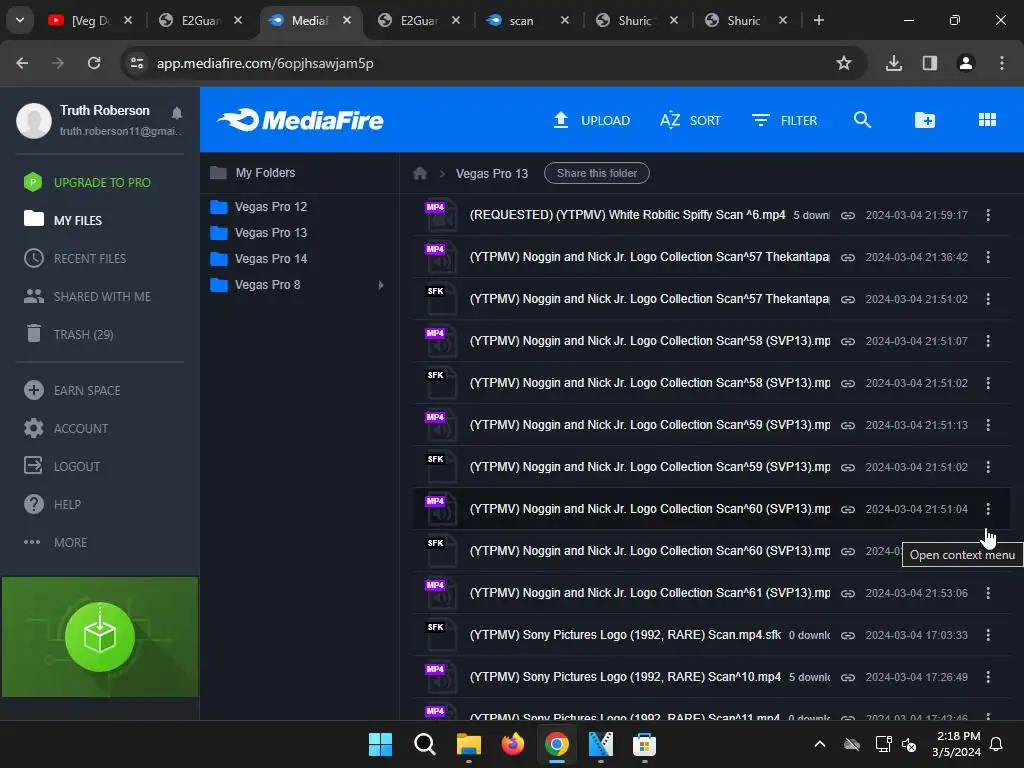Click LOGOUT in sidebar

pos(62,466)
